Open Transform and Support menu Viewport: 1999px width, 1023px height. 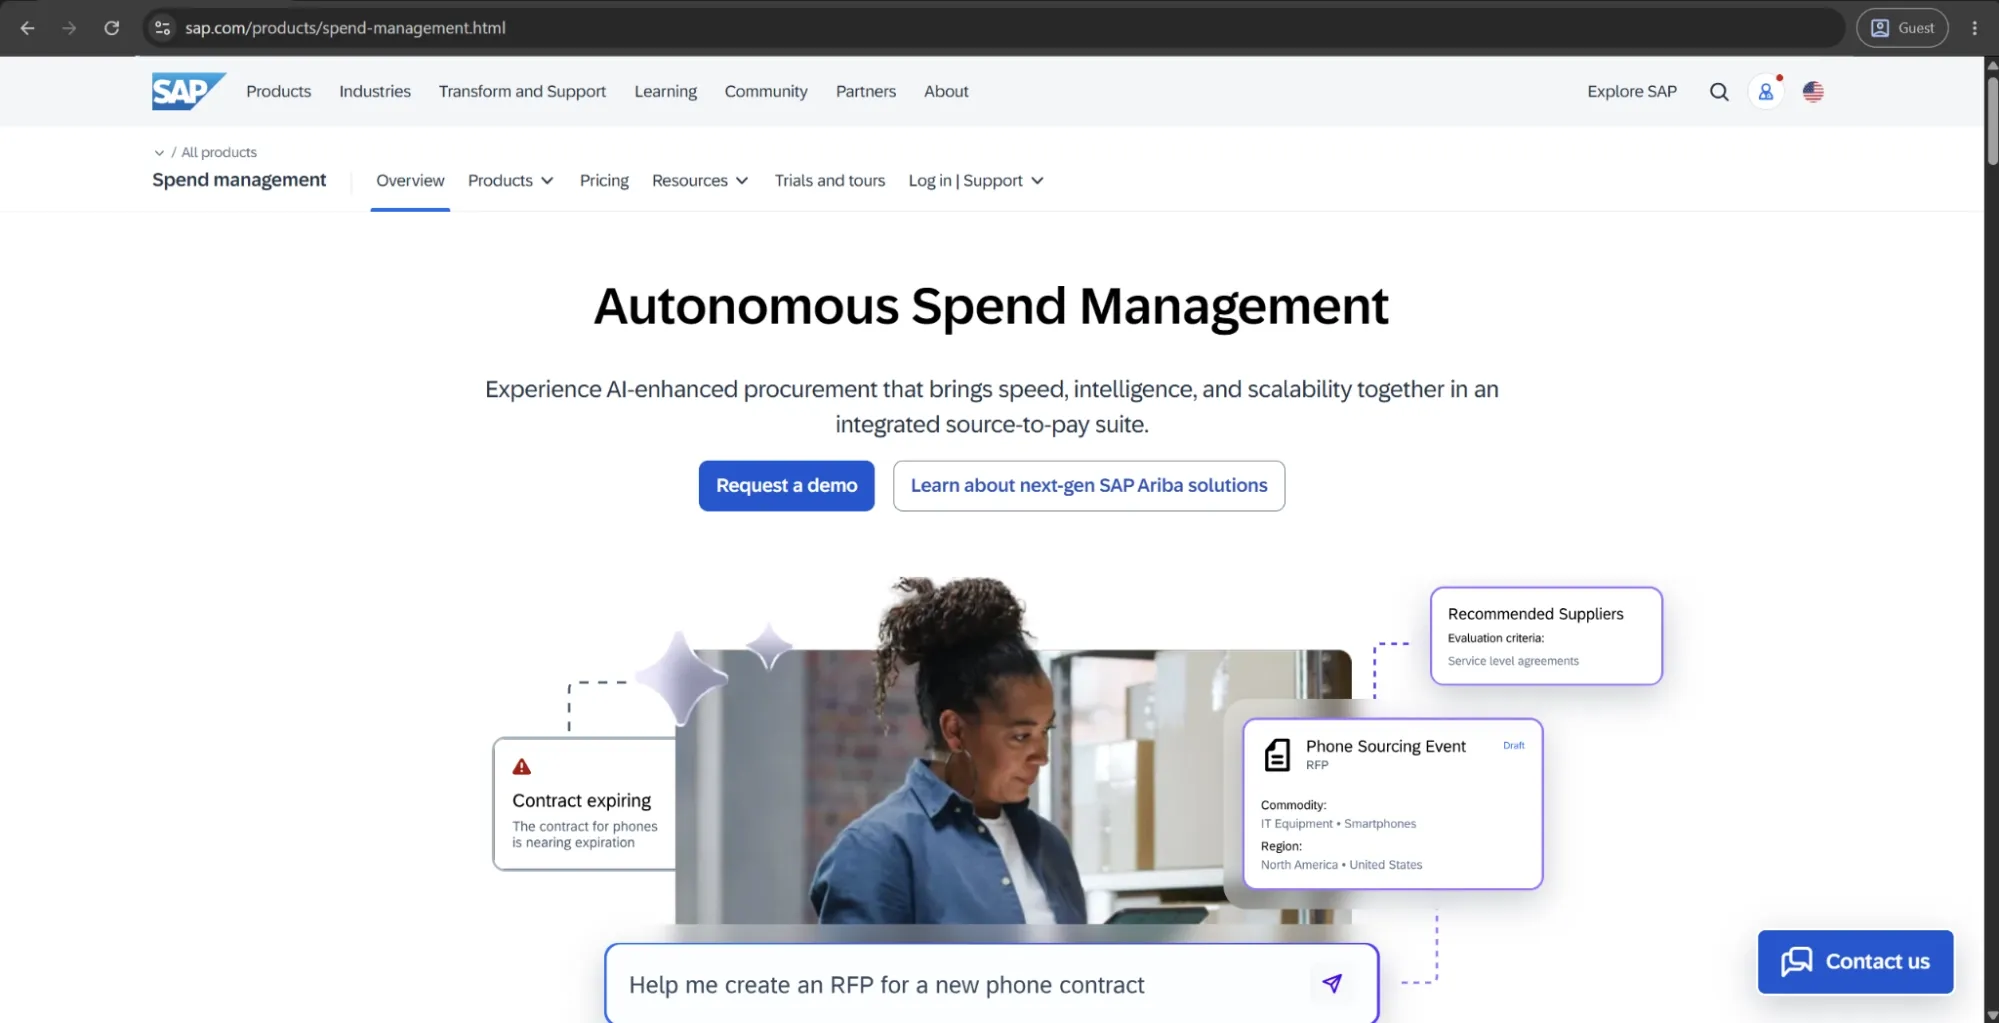(522, 91)
